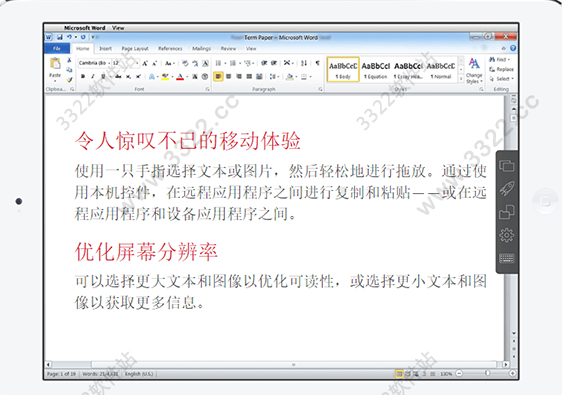Screen dimensions: 562x395
Task: Switch to the Page Layout tab
Action: pyautogui.click(x=135, y=48)
